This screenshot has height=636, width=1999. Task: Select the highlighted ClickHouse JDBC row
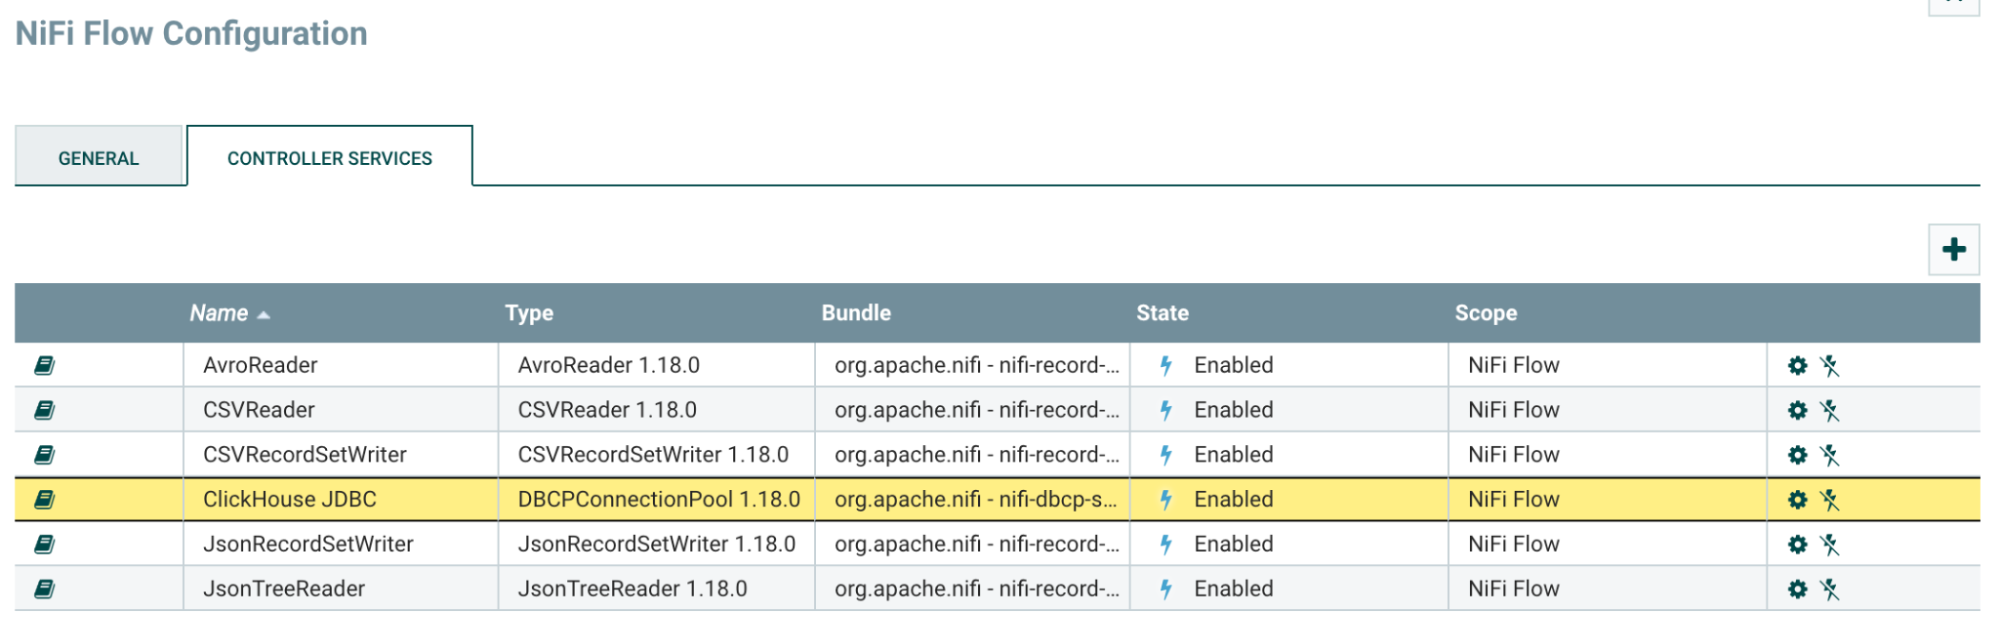pos(700,499)
